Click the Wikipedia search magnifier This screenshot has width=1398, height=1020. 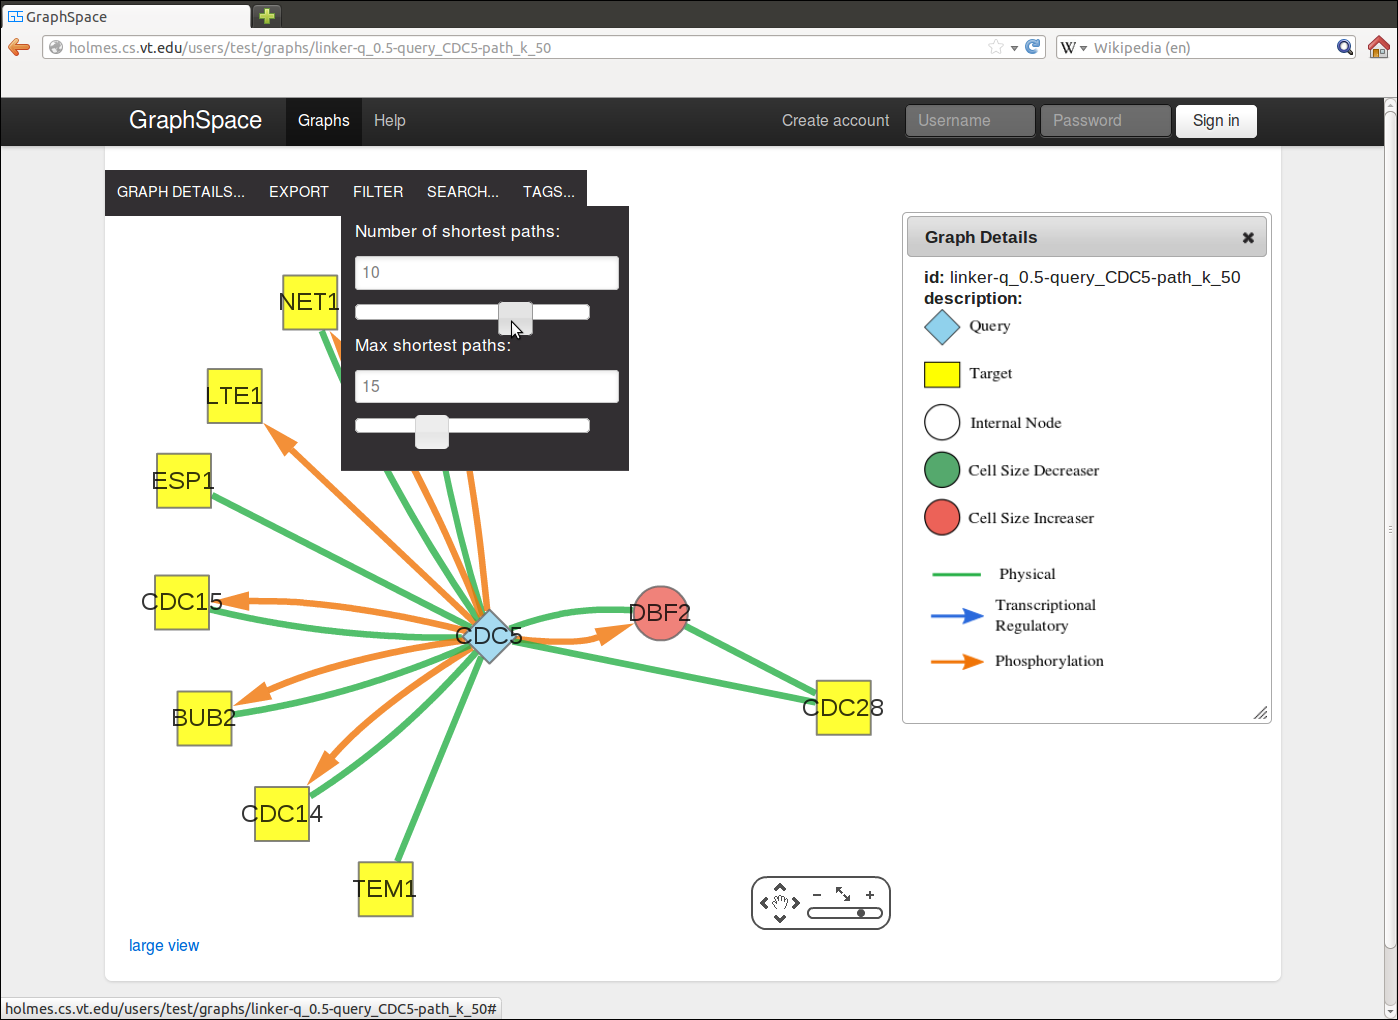(1345, 47)
